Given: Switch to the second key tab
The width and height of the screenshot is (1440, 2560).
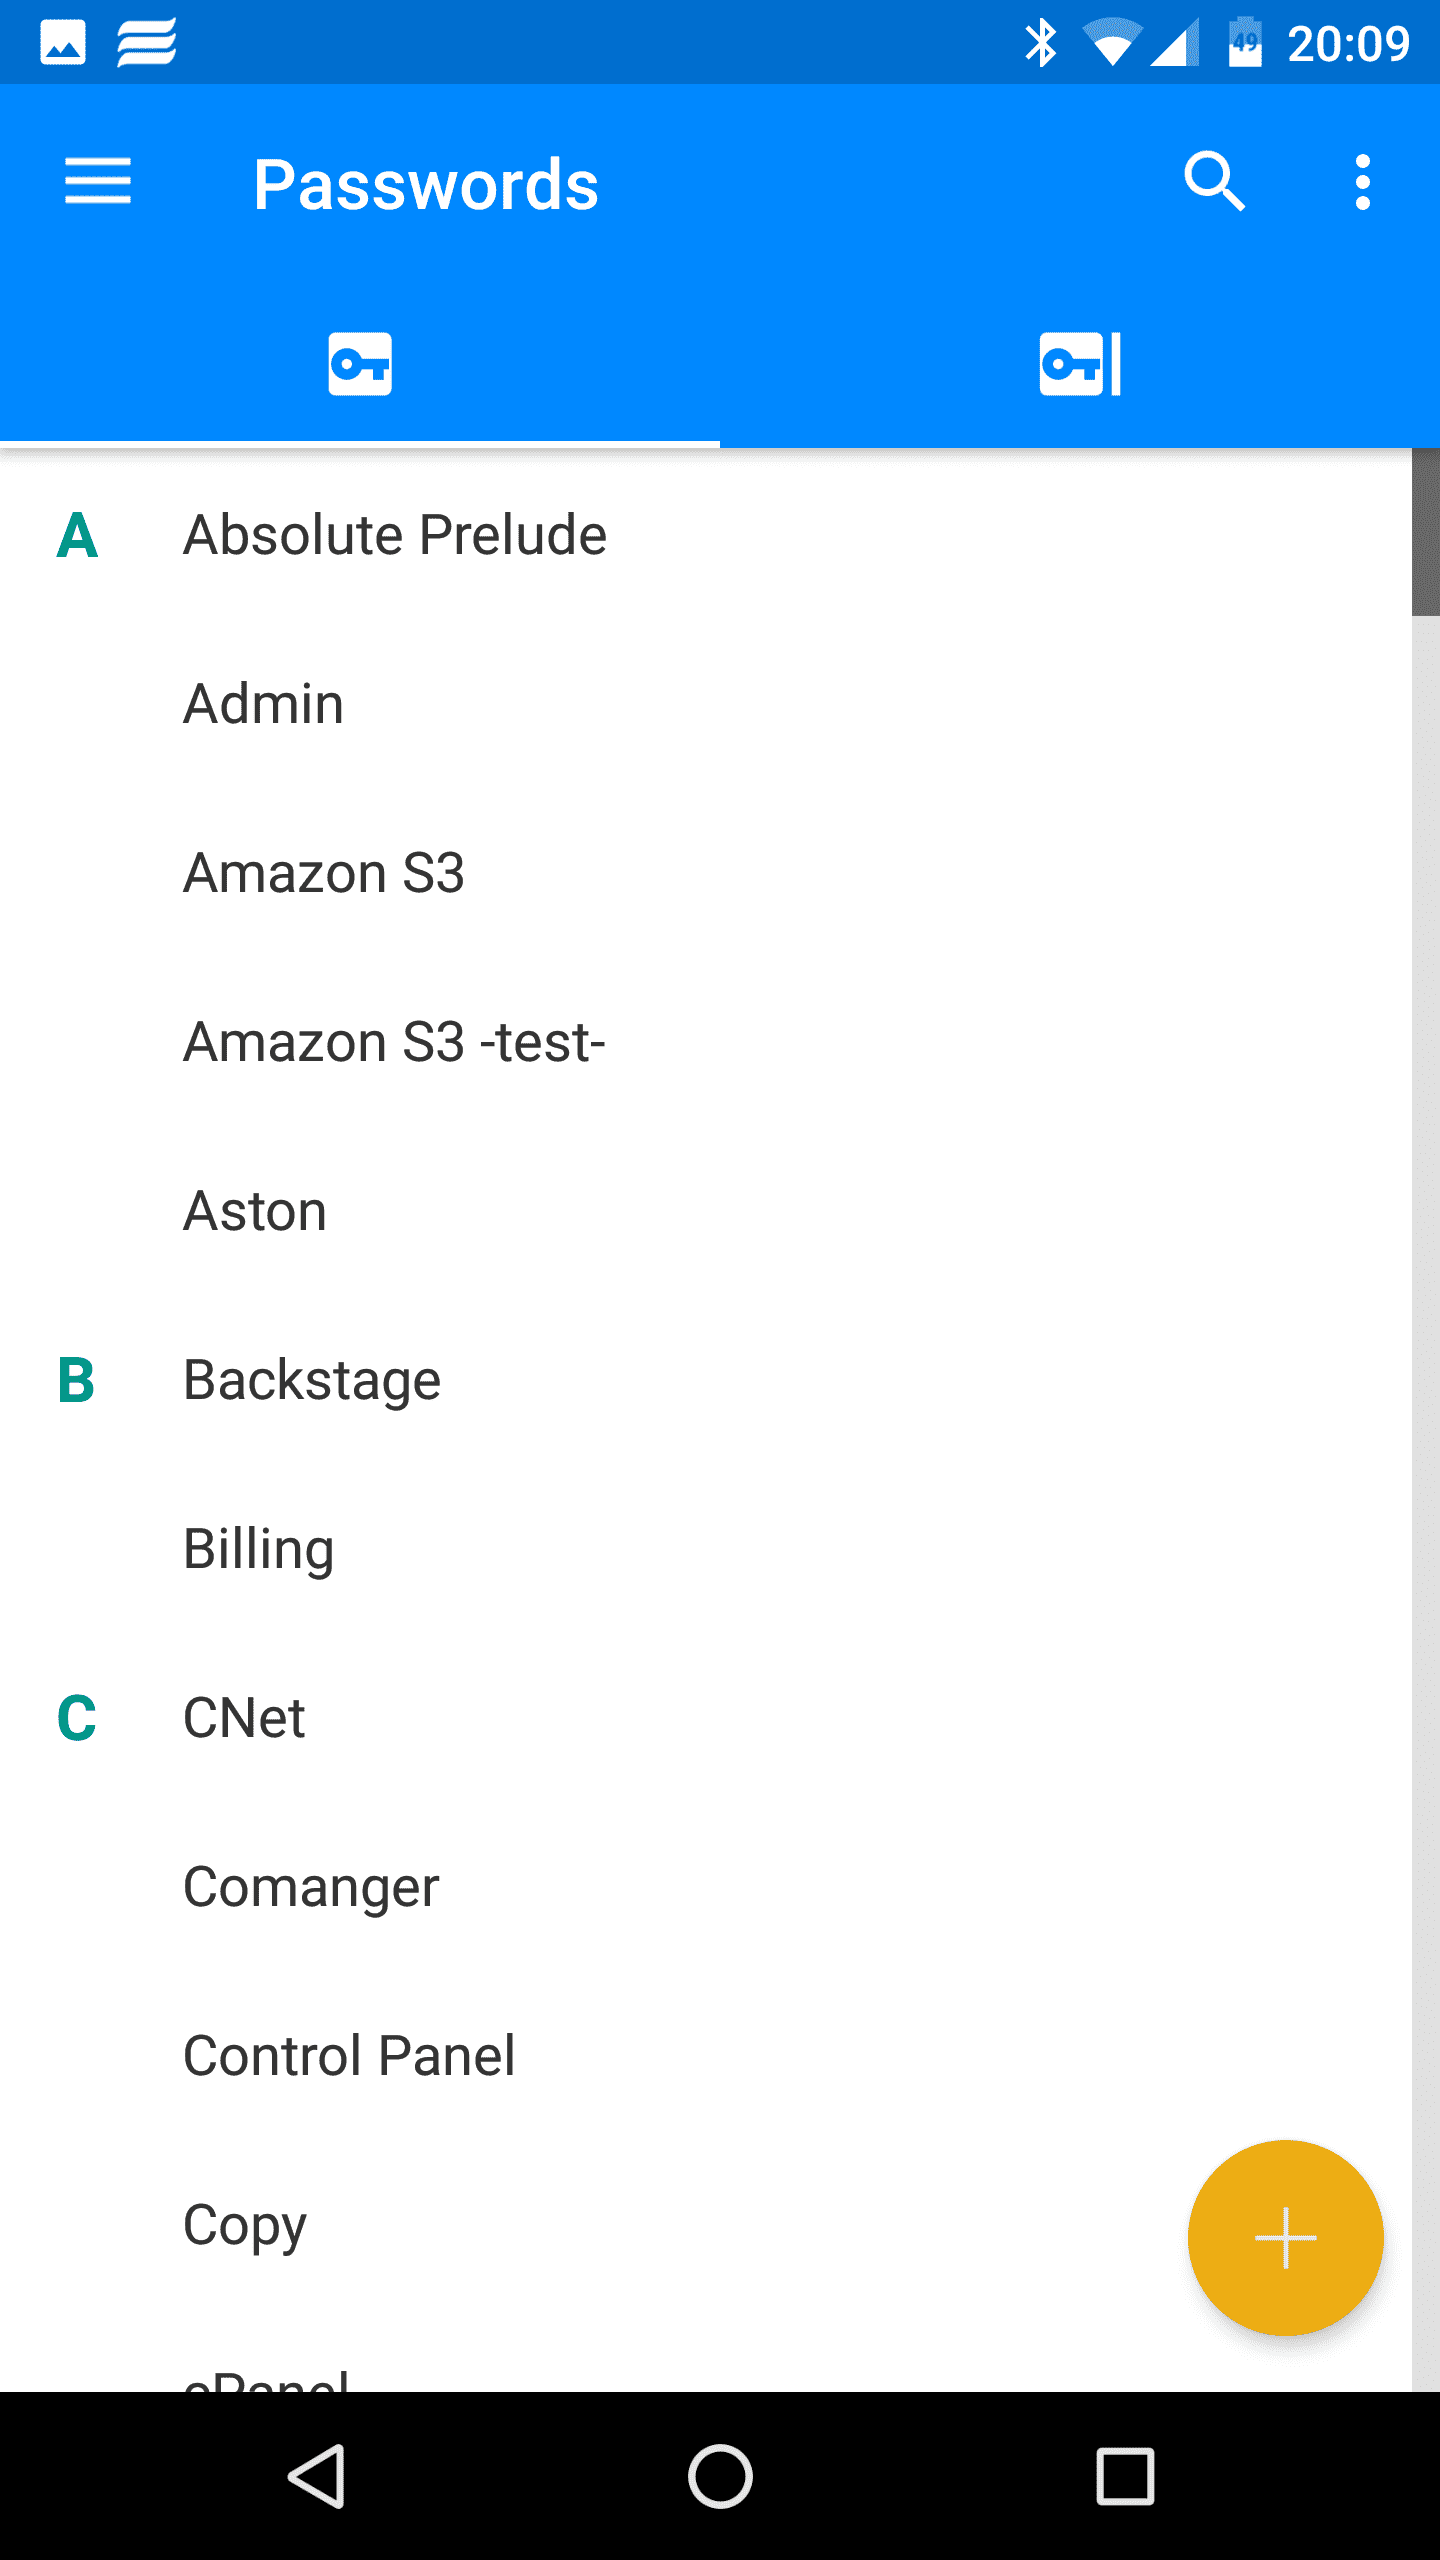Looking at the screenshot, I should click(1080, 364).
